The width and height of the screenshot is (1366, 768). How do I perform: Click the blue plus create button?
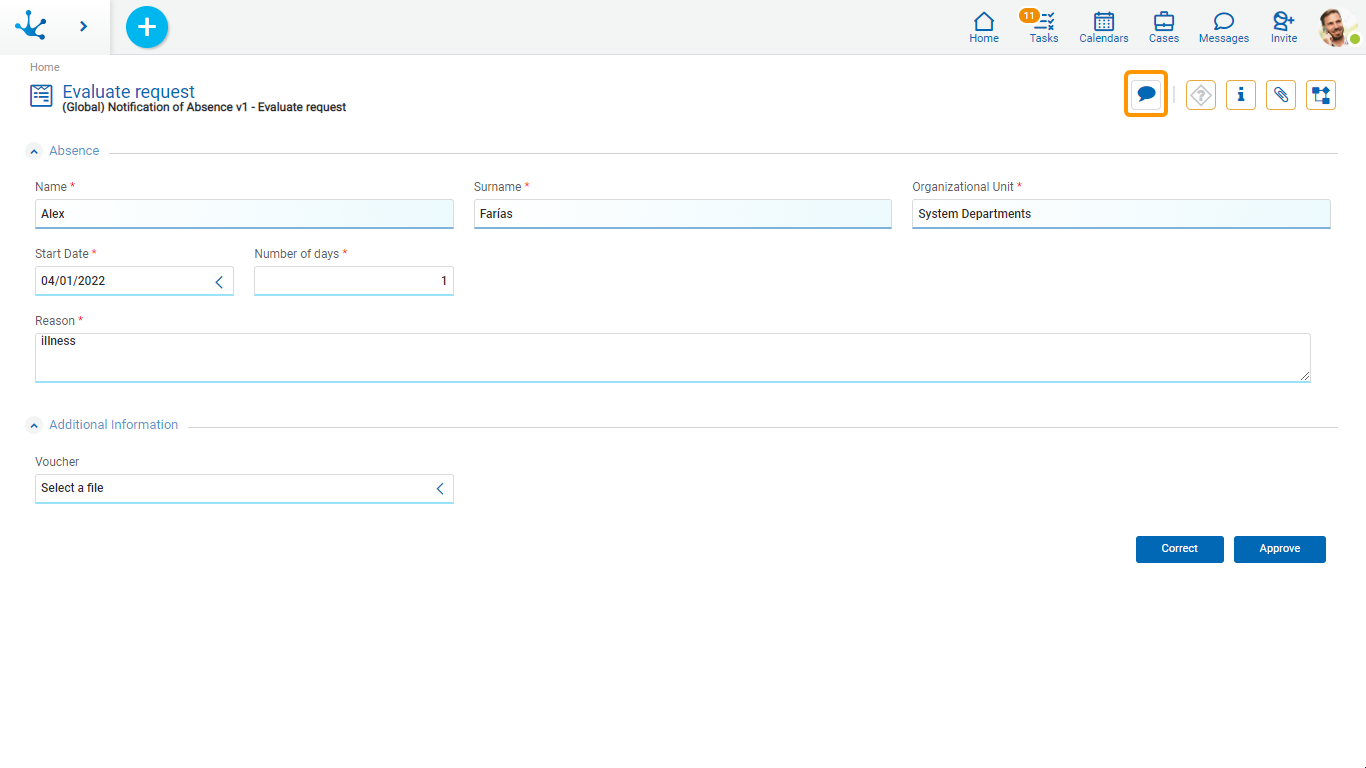(147, 27)
